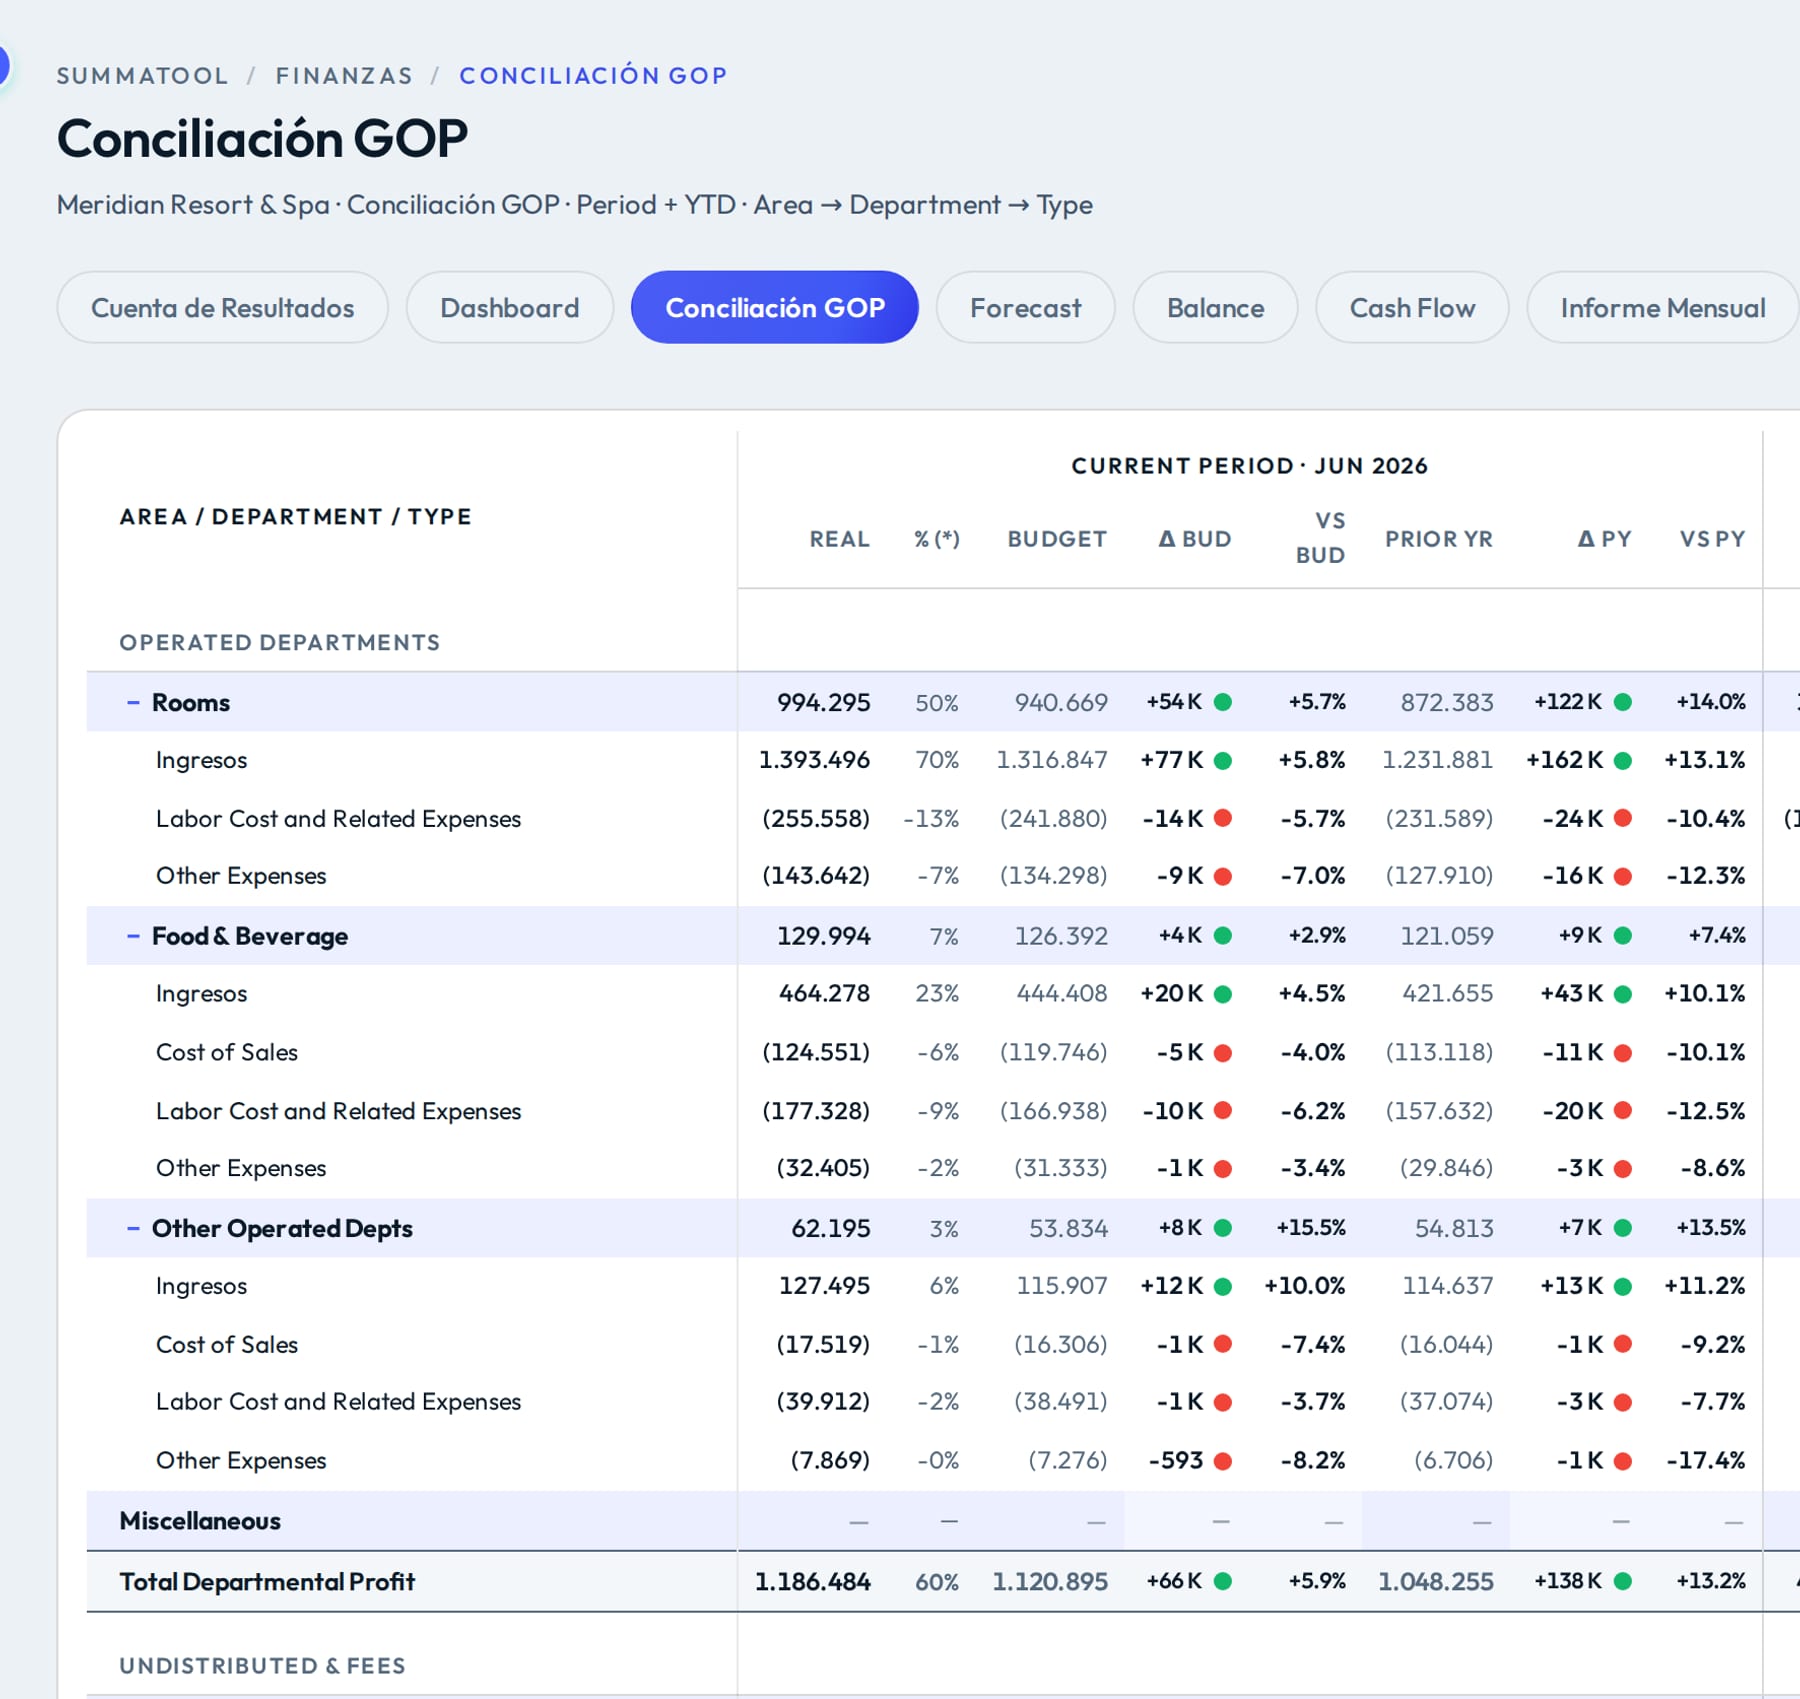Click the red indicator next to Δ PY -16 K
Image resolution: width=1800 pixels, height=1699 pixels.
click(1623, 876)
